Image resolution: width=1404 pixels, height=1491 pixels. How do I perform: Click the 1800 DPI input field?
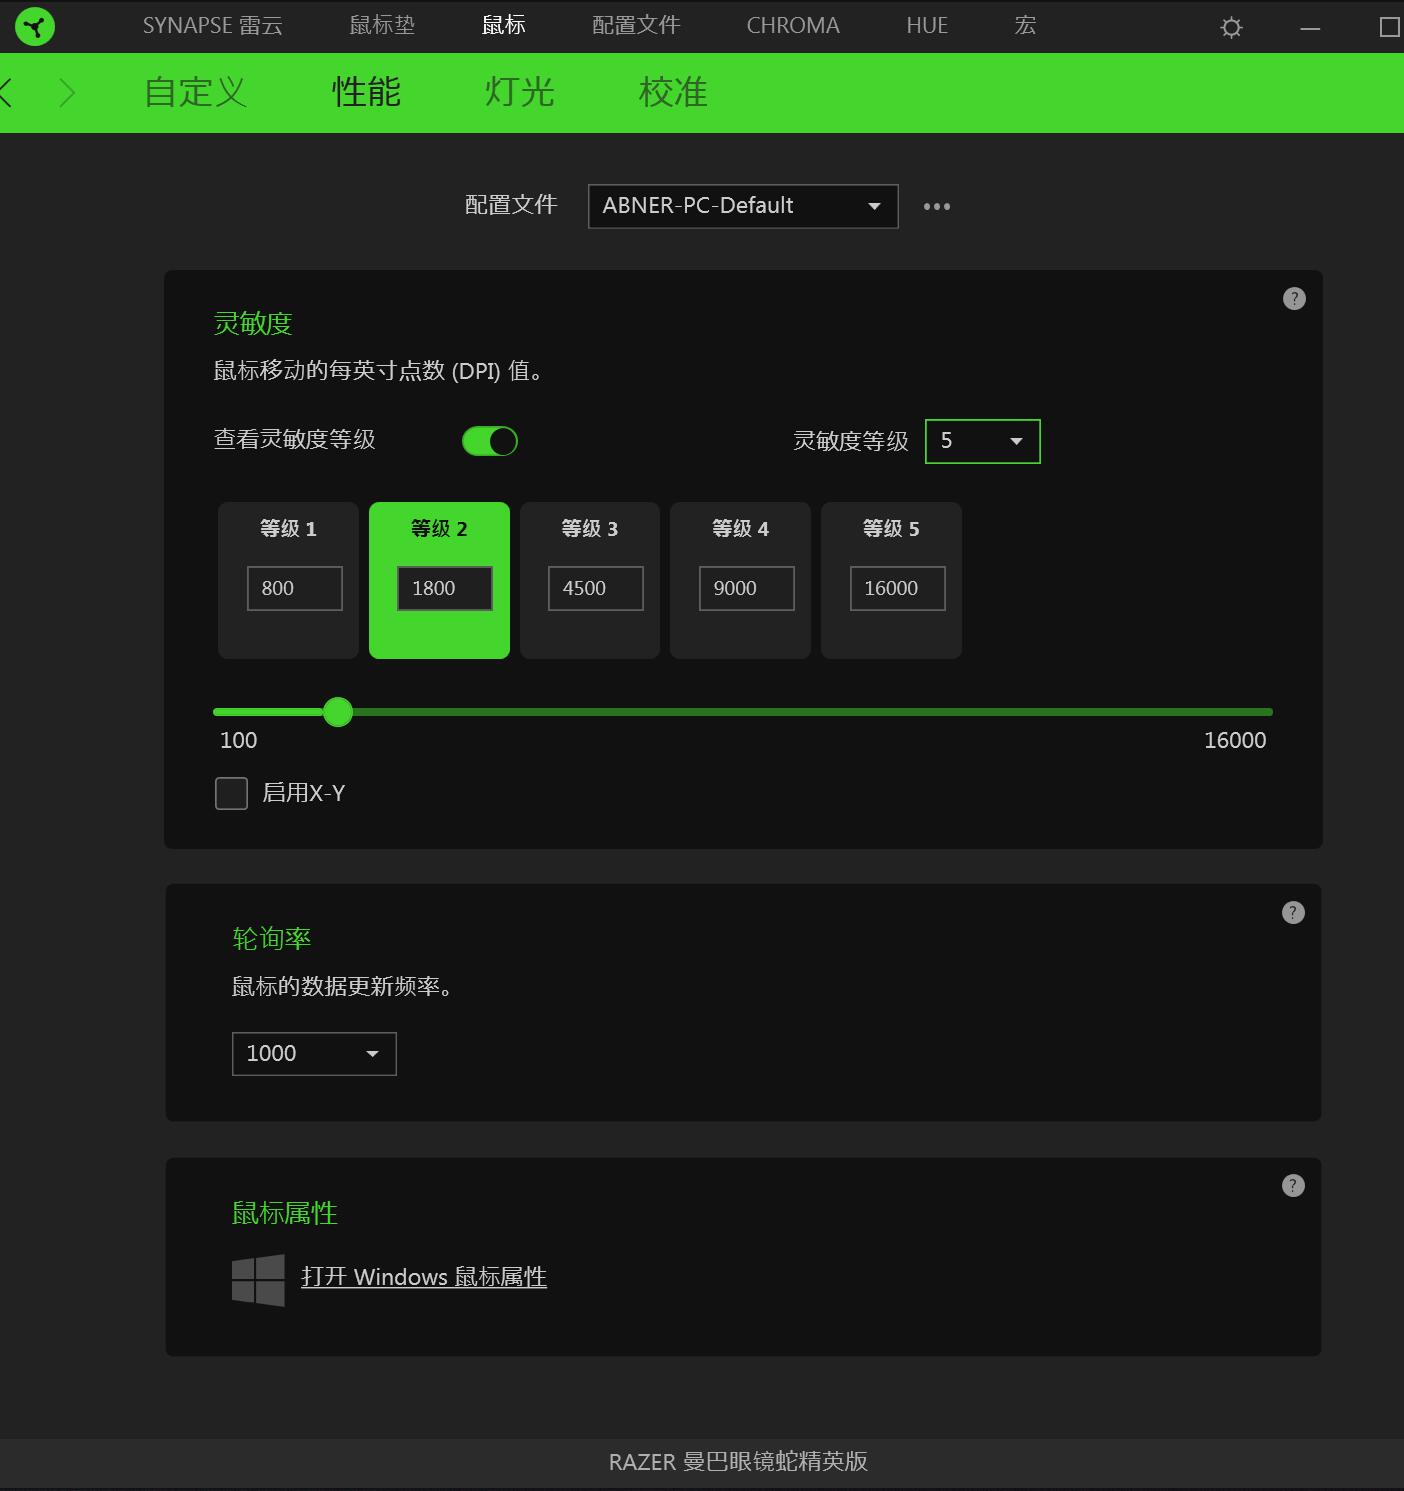coord(444,588)
